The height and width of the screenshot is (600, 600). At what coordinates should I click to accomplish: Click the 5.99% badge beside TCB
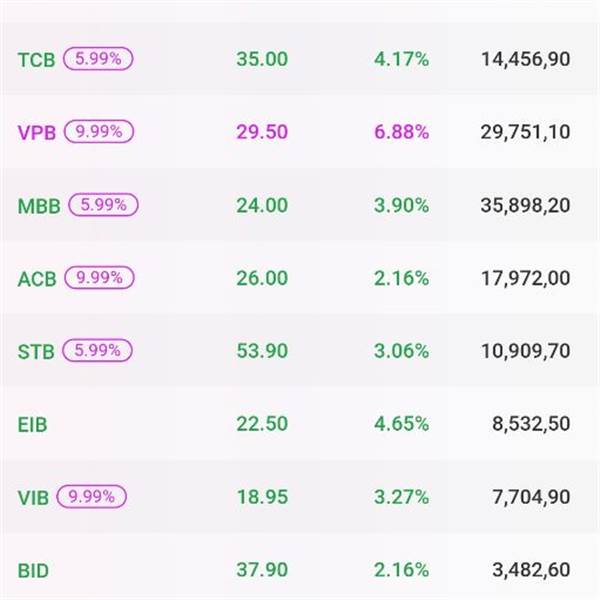click(98, 58)
